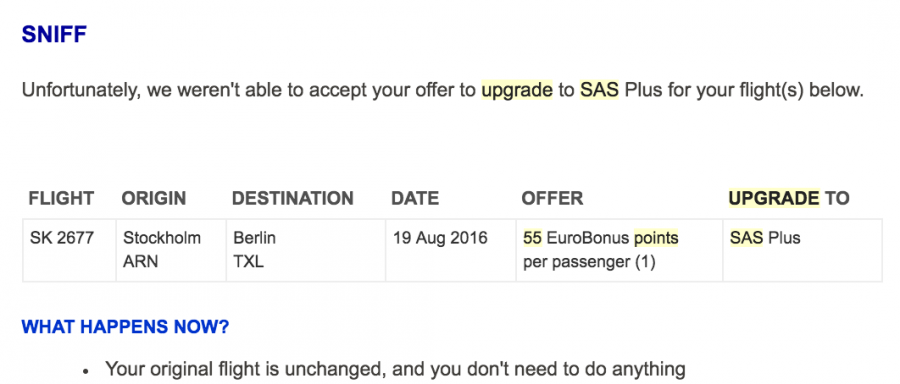Click highlighted SAS in the opening sentence
The image size is (900, 384).
[x=599, y=90]
